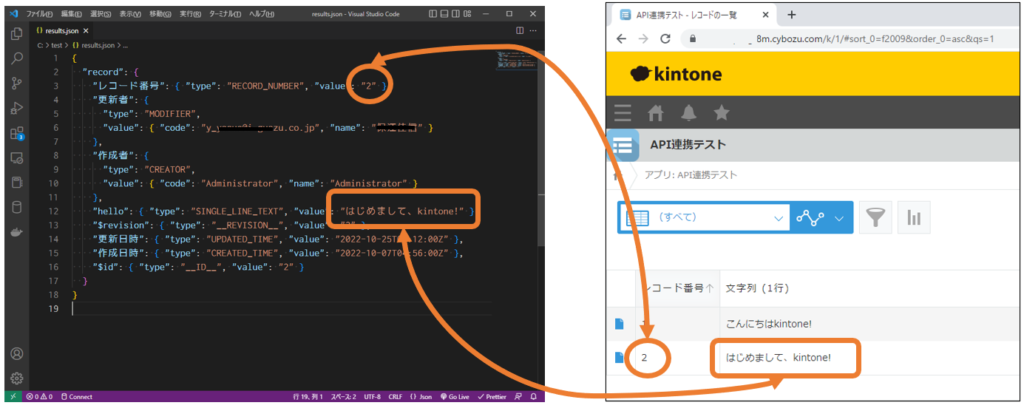
Task: Open the Accounts icon in VS Code
Action: click(17, 353)
